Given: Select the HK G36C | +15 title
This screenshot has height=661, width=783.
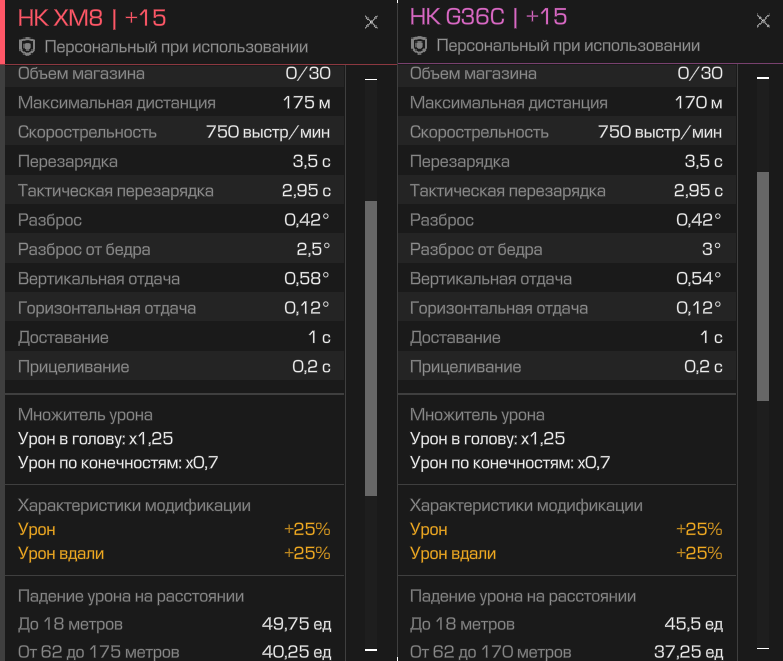Looking at the screenshot, I should (488, 17).
